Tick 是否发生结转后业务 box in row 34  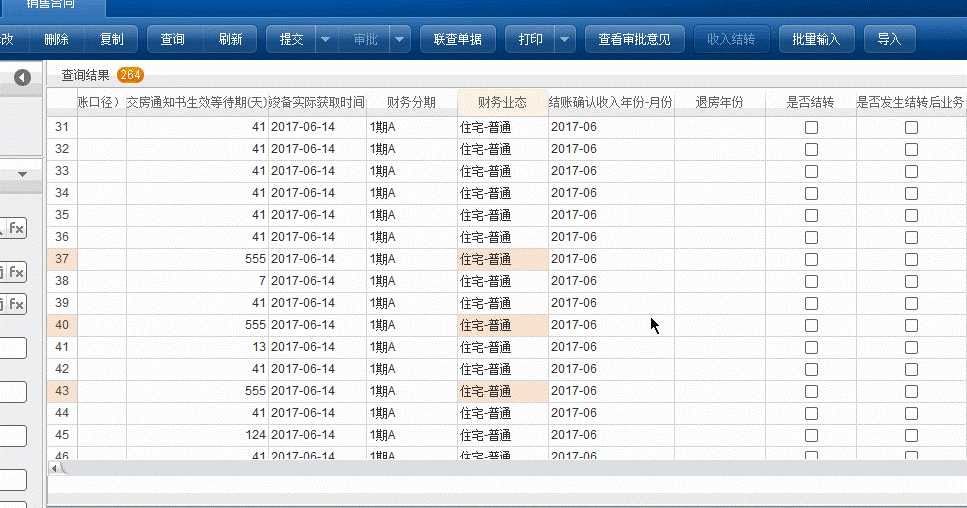[911, 194]
